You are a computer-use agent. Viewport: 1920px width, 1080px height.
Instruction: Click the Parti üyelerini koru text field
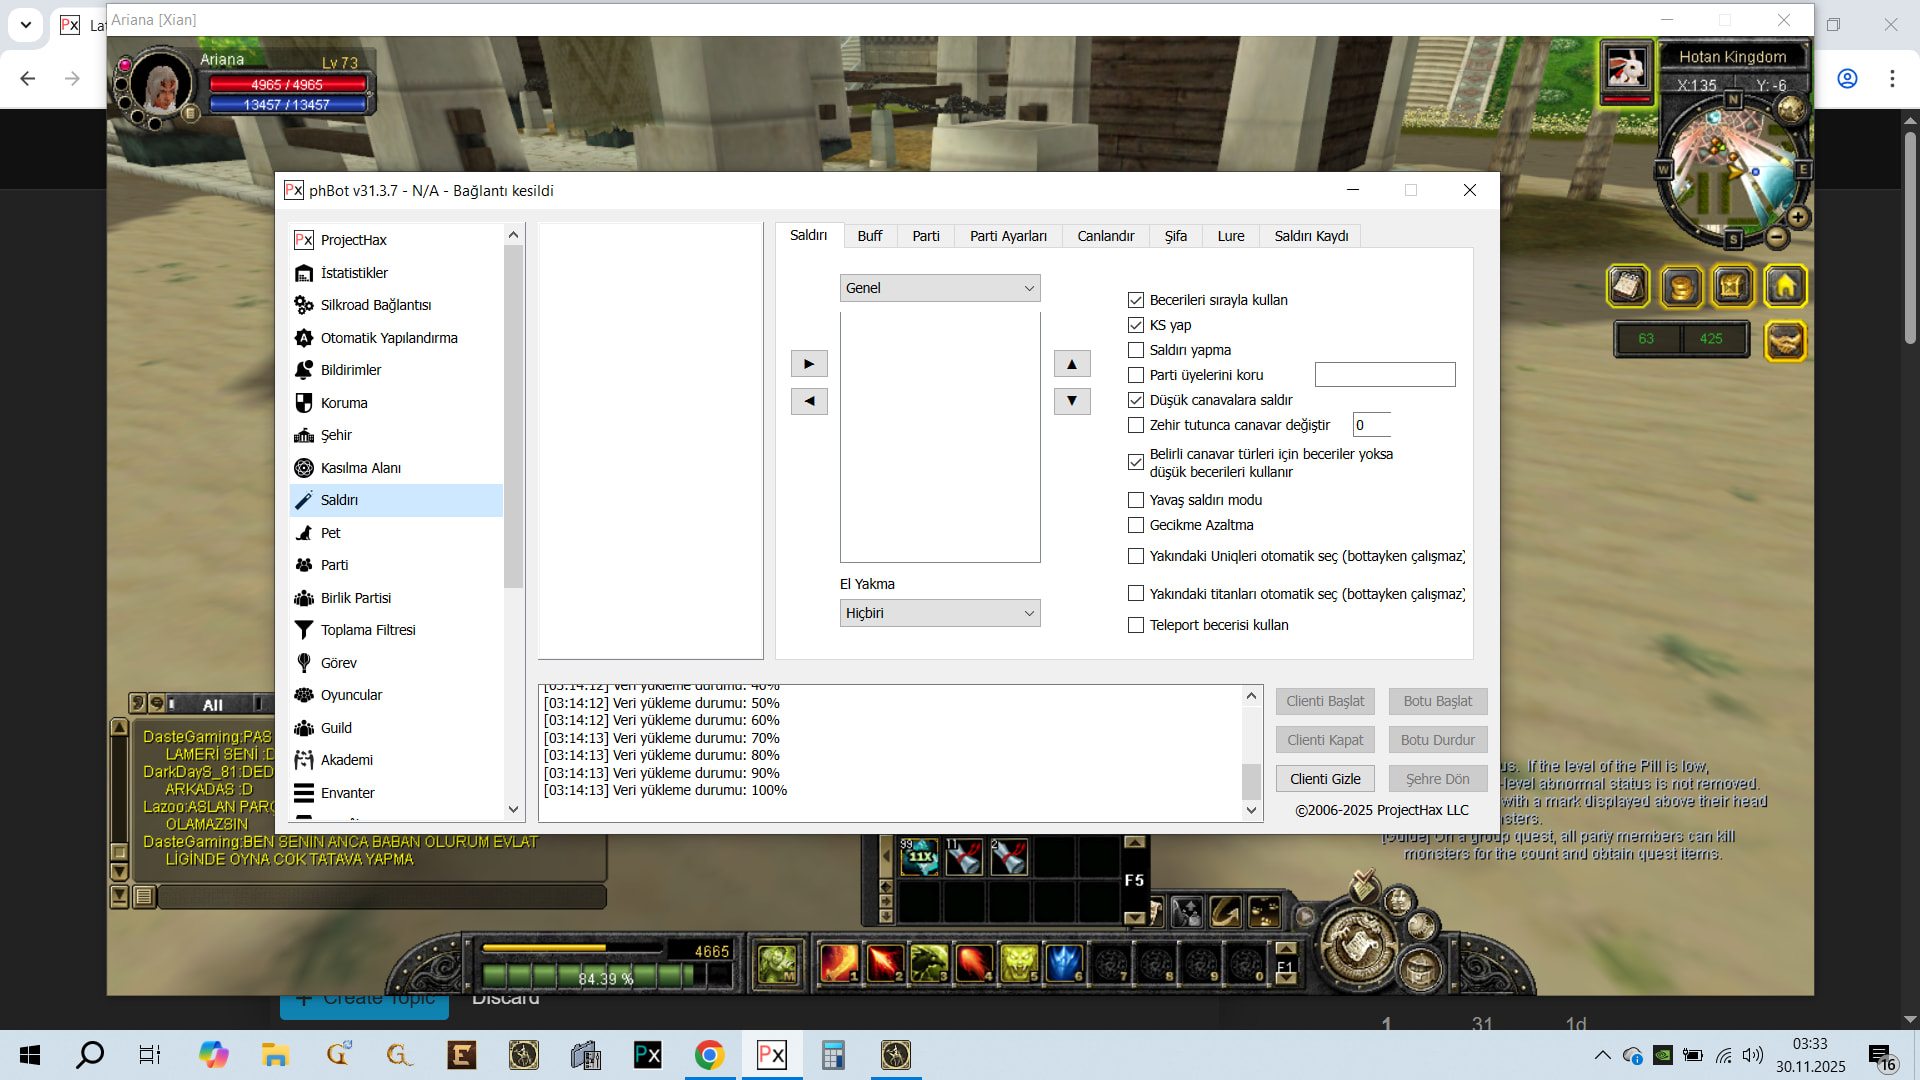1384,375
